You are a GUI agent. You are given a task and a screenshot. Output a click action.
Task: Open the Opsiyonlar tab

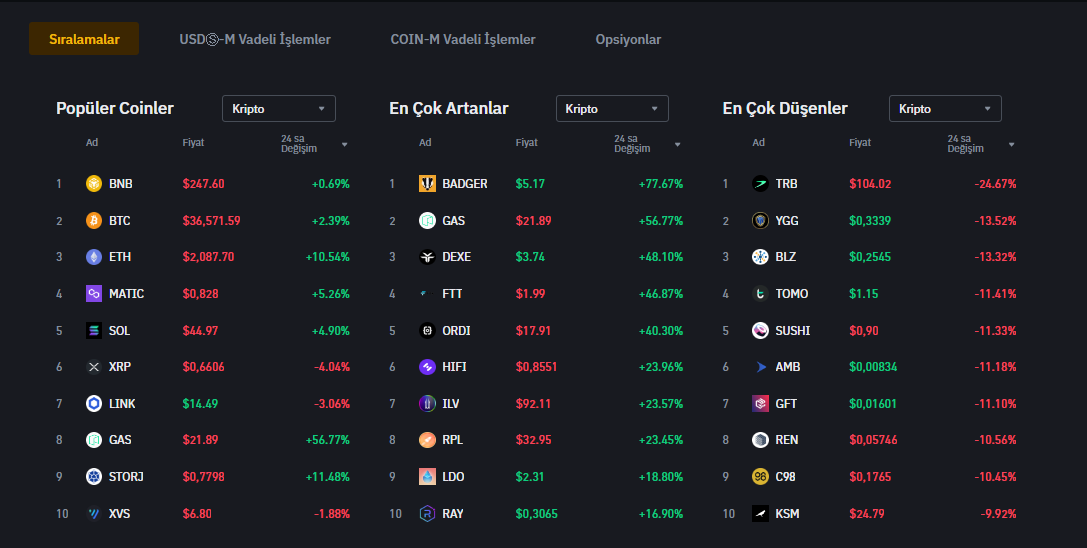pos(628,40)
